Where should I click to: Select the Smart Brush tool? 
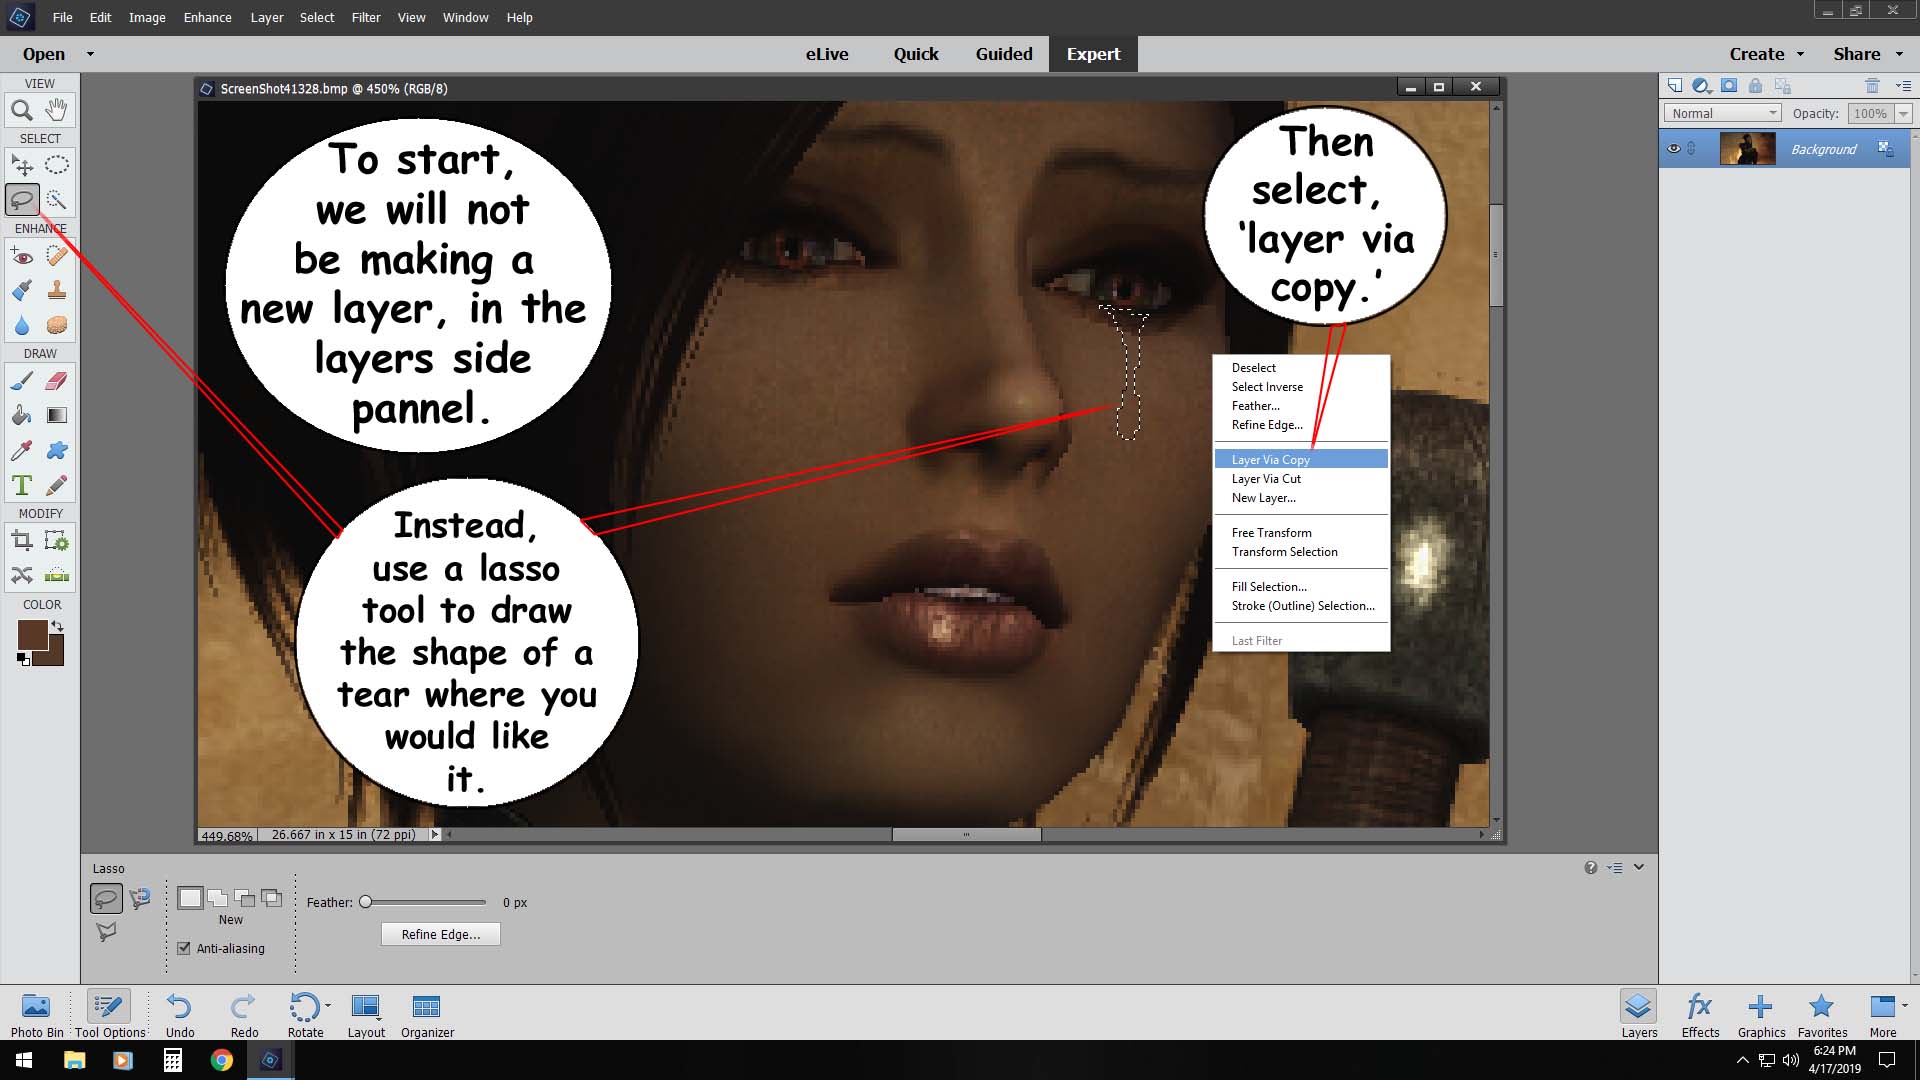click(x=22, y=291)
